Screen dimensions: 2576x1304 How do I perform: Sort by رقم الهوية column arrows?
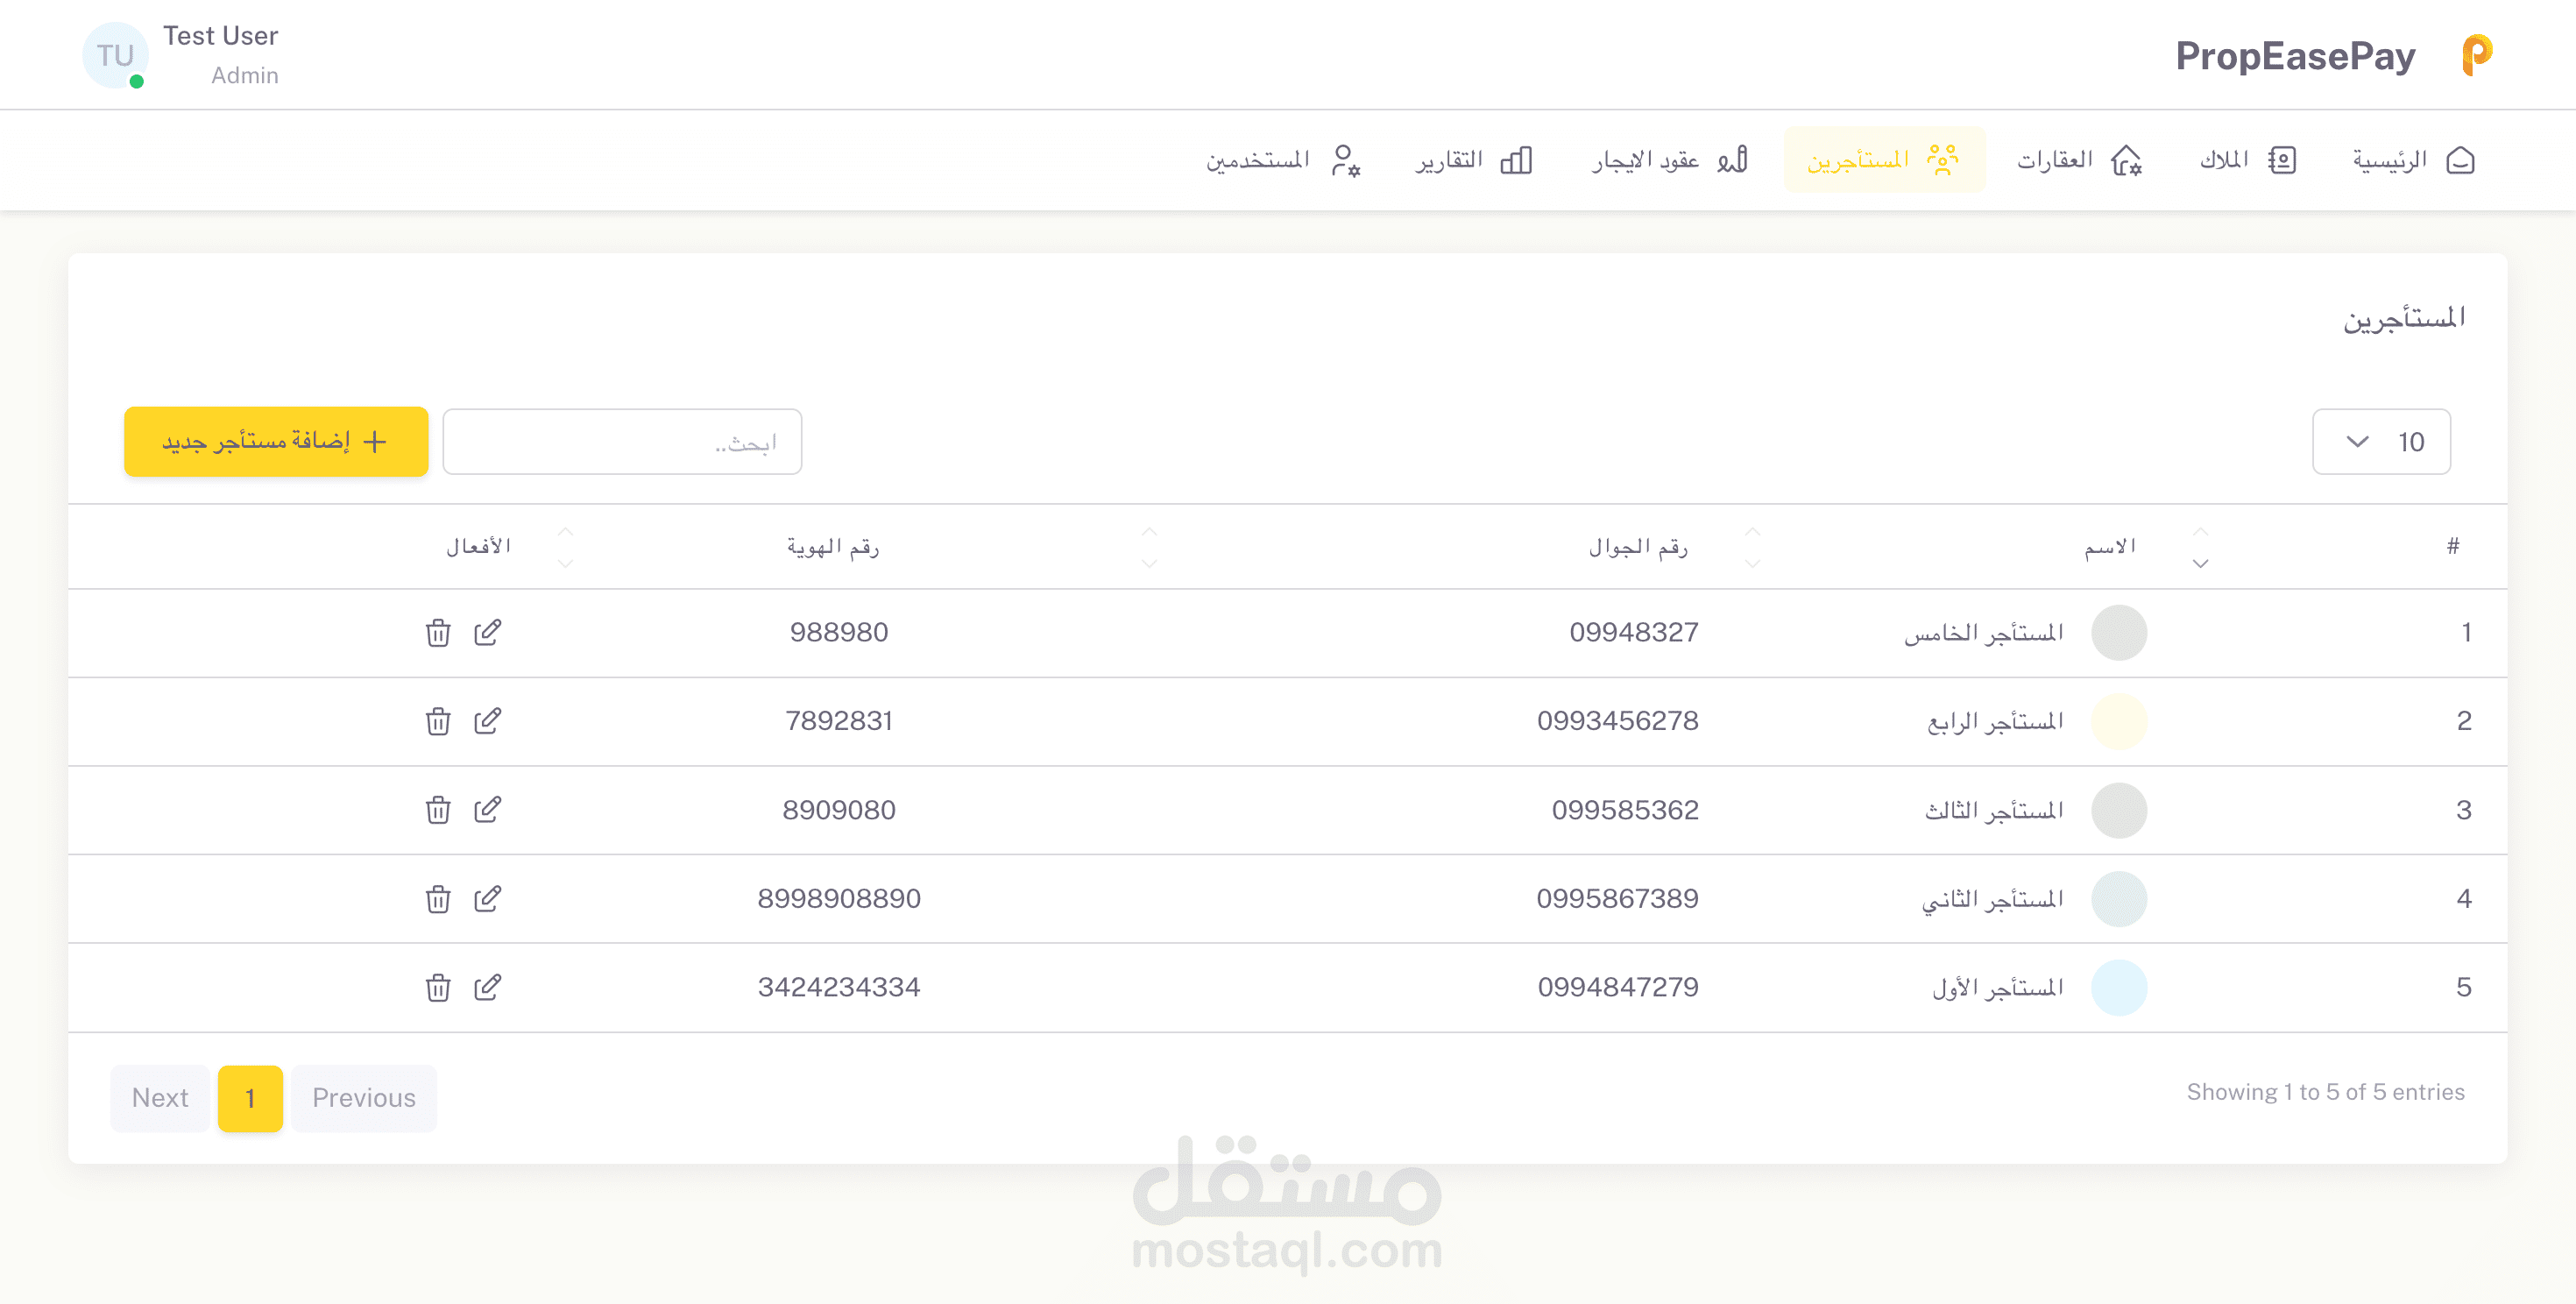(x=1149, y=546)
